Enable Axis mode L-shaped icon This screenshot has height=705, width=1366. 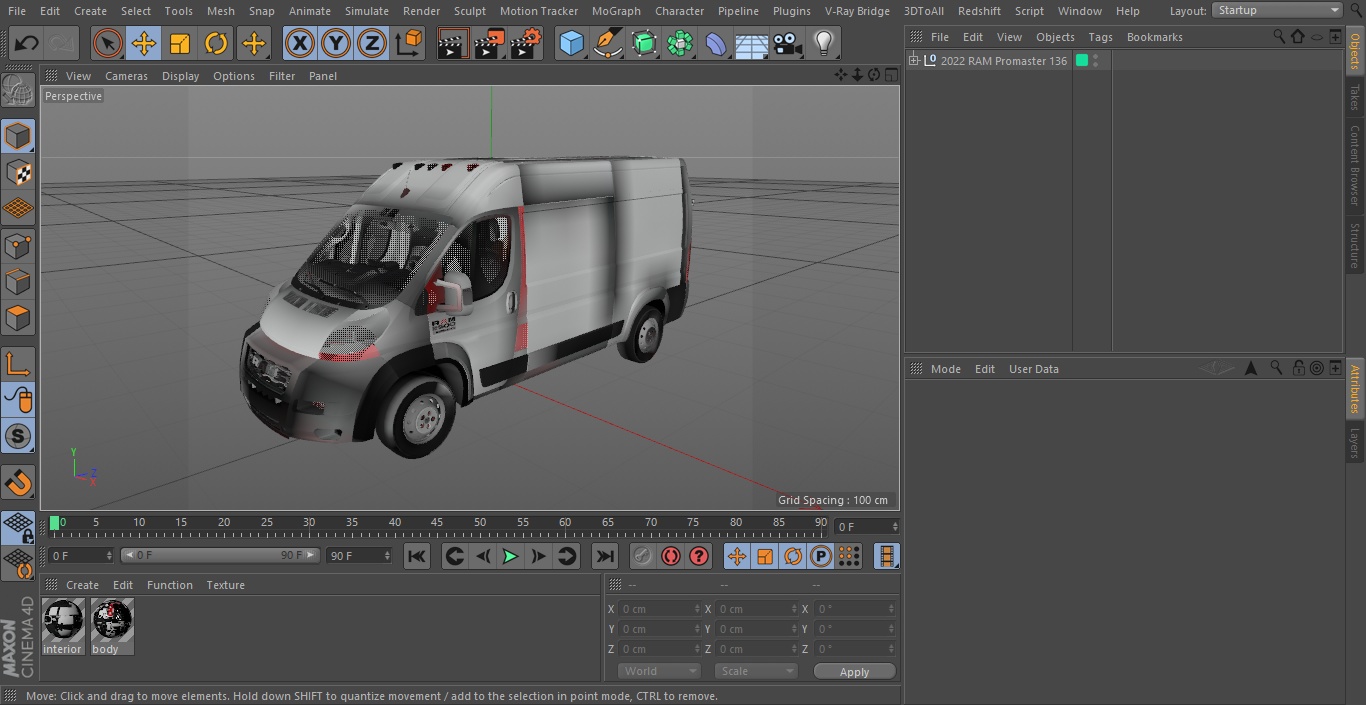tap(18, 364)
